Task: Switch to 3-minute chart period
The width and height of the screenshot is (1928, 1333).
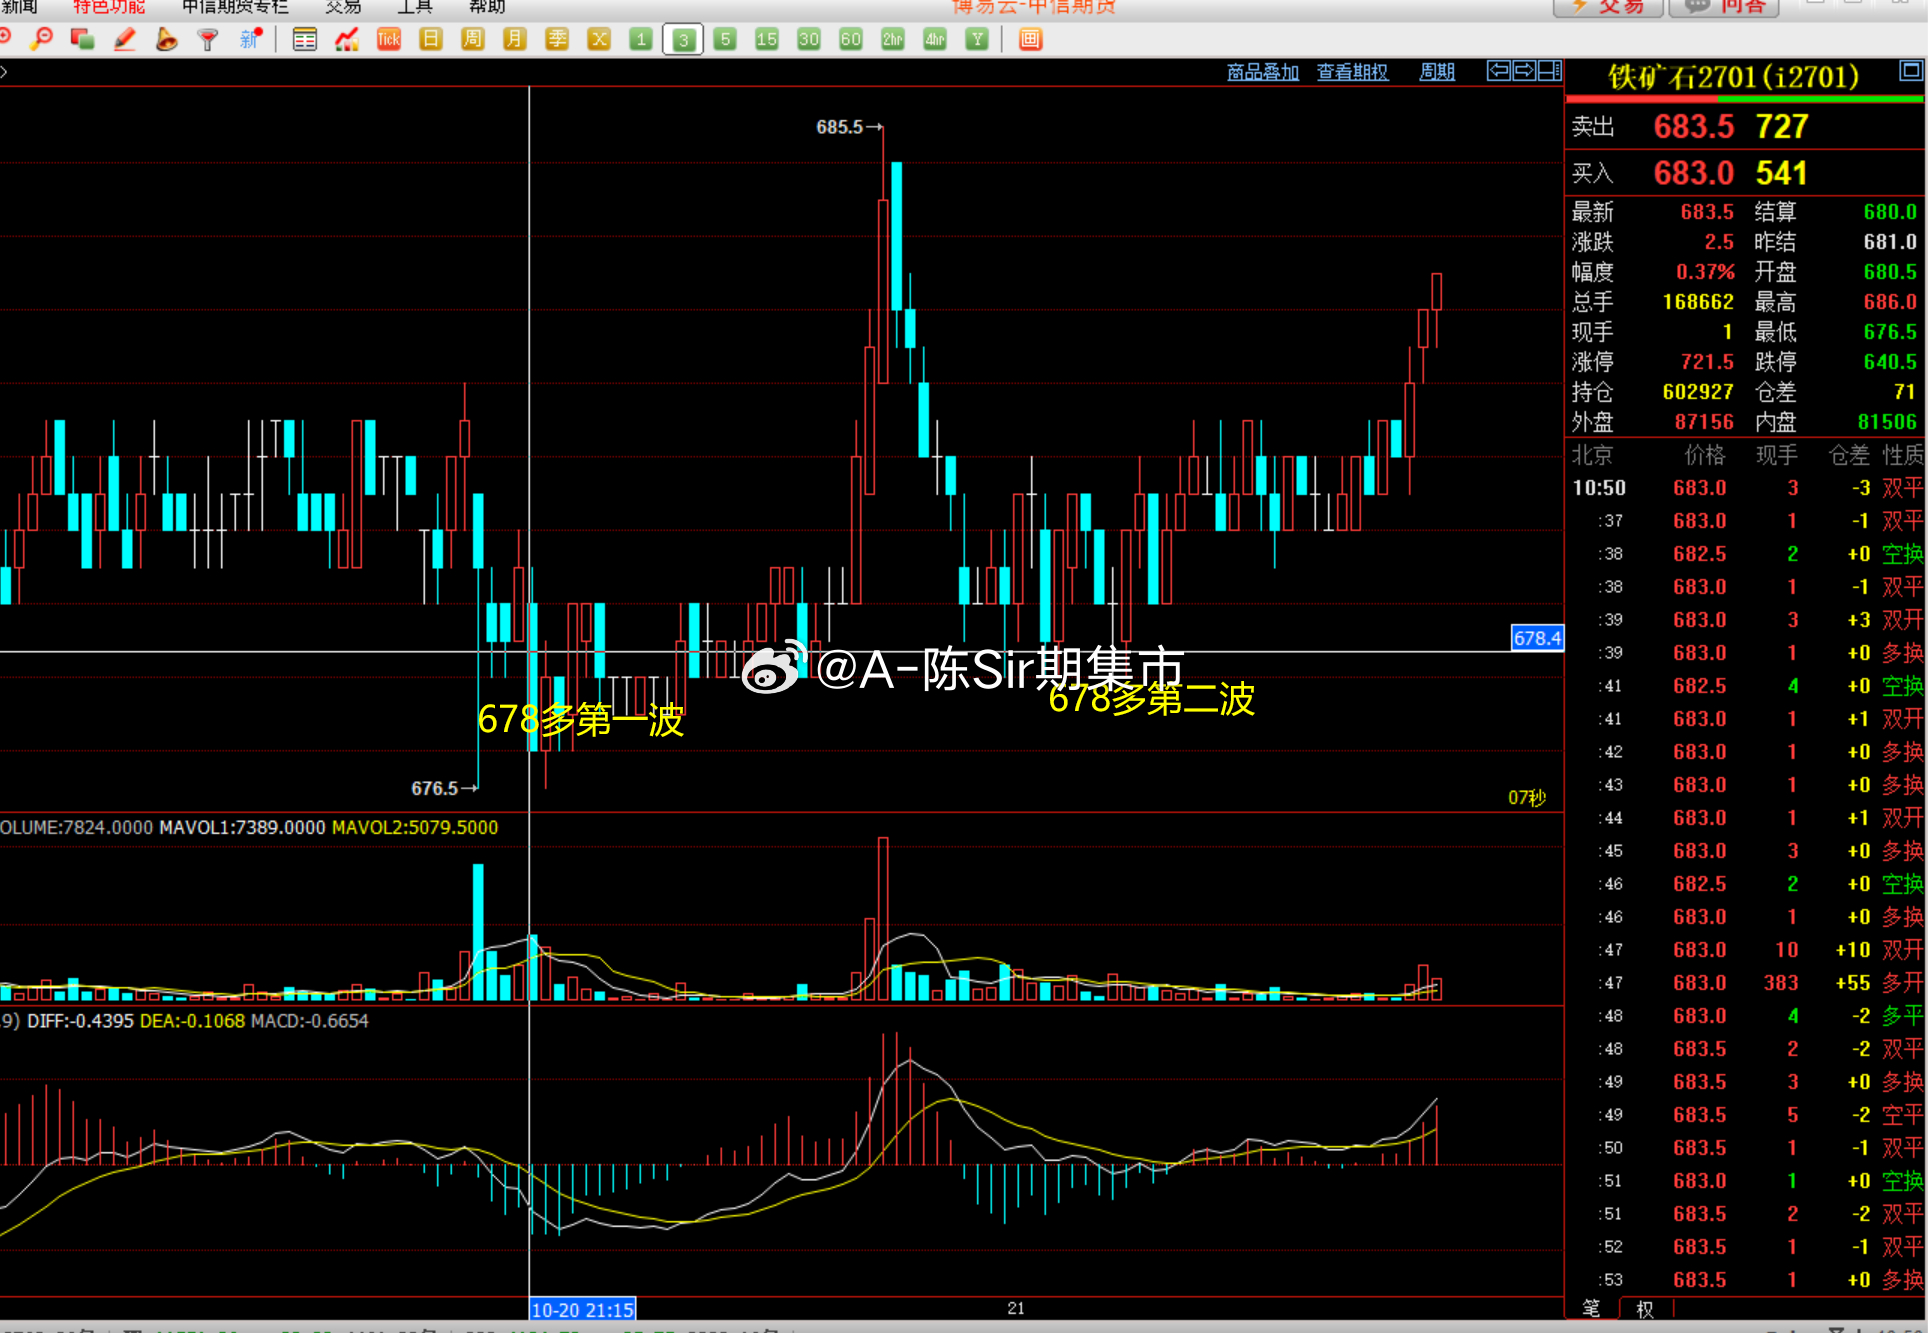Action: [683, 39]
